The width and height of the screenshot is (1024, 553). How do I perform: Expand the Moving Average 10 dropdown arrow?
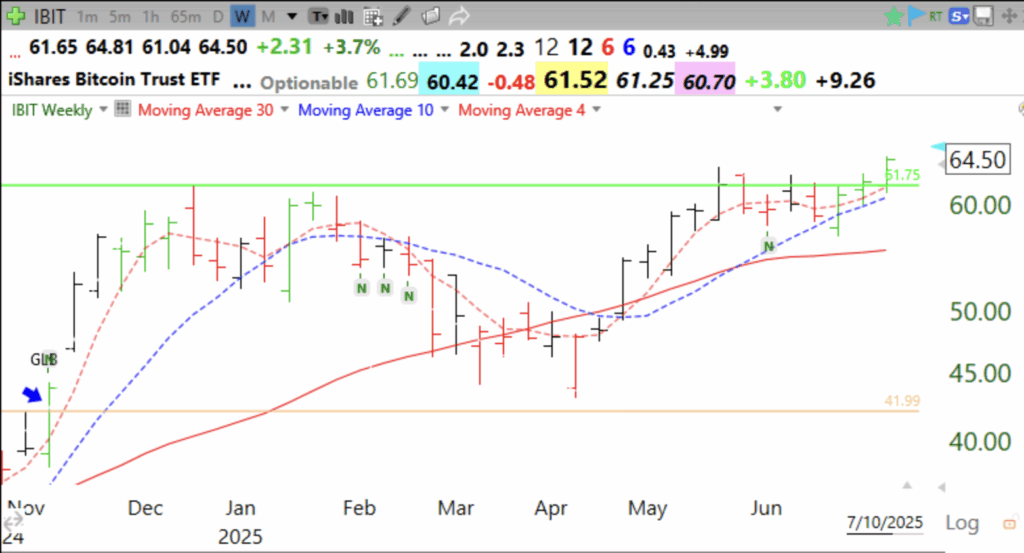[x=445, y=110]
